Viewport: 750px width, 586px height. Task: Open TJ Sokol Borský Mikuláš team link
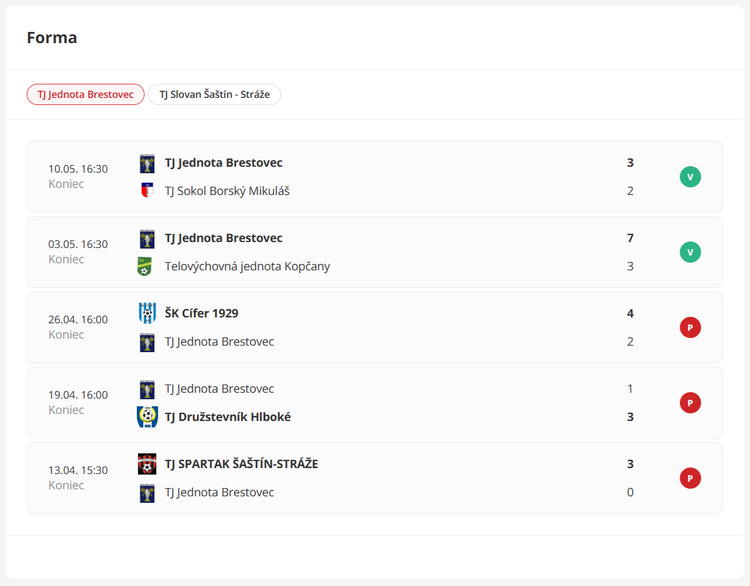[x=227, y=191]
